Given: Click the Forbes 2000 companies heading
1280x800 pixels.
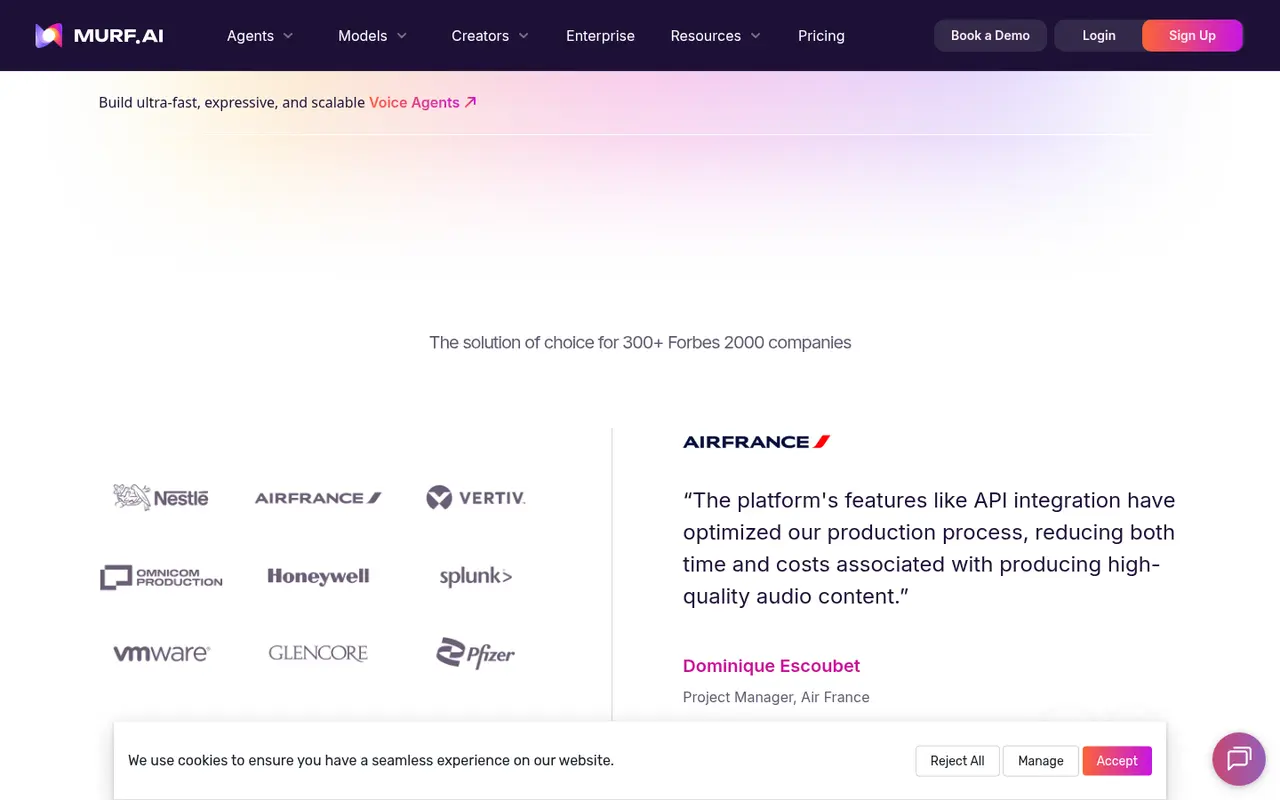Looking at the screenshot, I should click(x=640, y=342).
